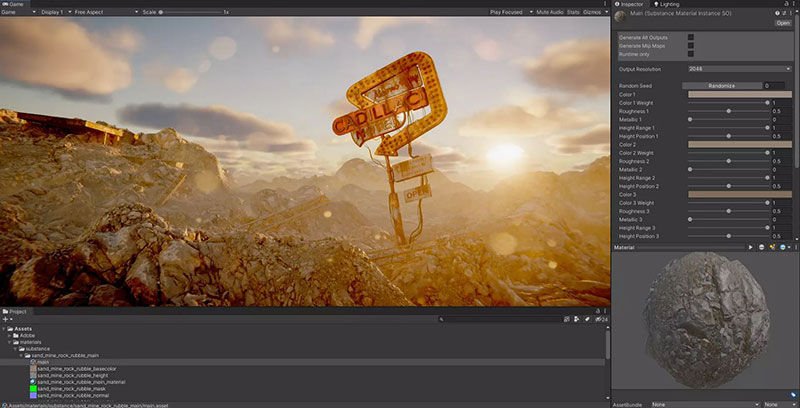Collapse the materials folder arrow
Screen dimensions: 800x408
[9, 342]
